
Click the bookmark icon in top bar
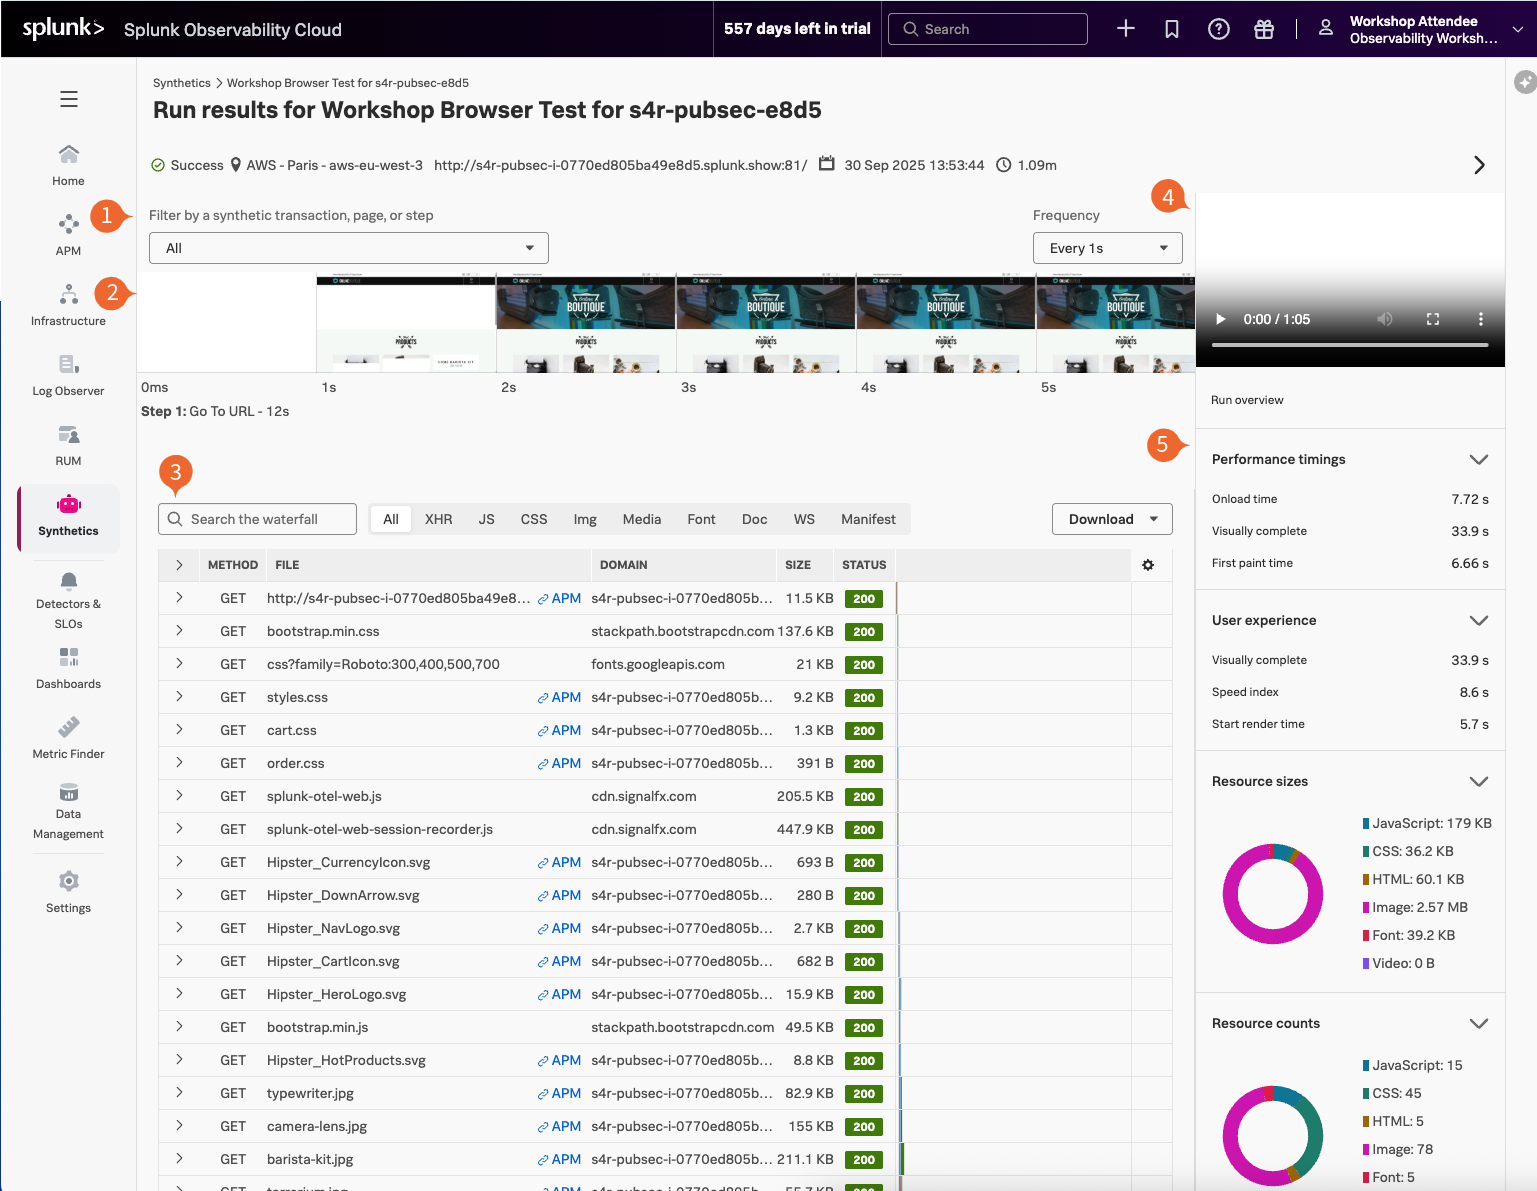point(1172,29)
